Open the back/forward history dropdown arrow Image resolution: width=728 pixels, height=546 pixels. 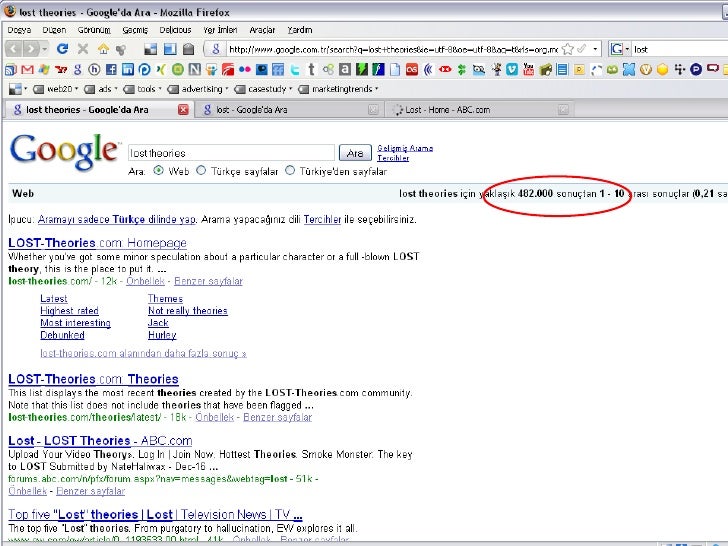pyautogui.click(x=45, y=49)
